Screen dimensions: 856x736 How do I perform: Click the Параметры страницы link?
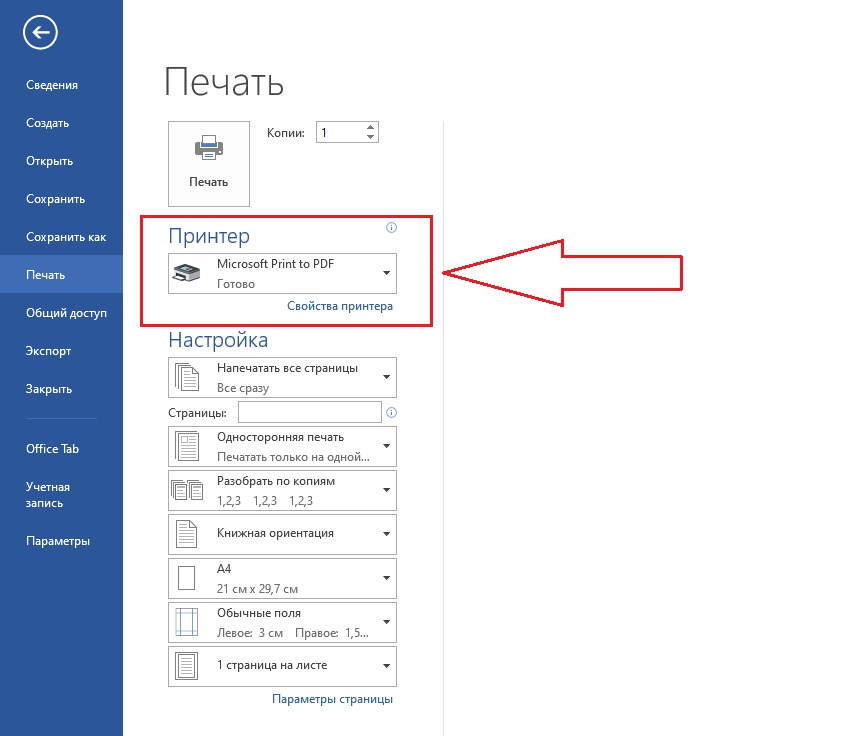(x=332, y=699)
